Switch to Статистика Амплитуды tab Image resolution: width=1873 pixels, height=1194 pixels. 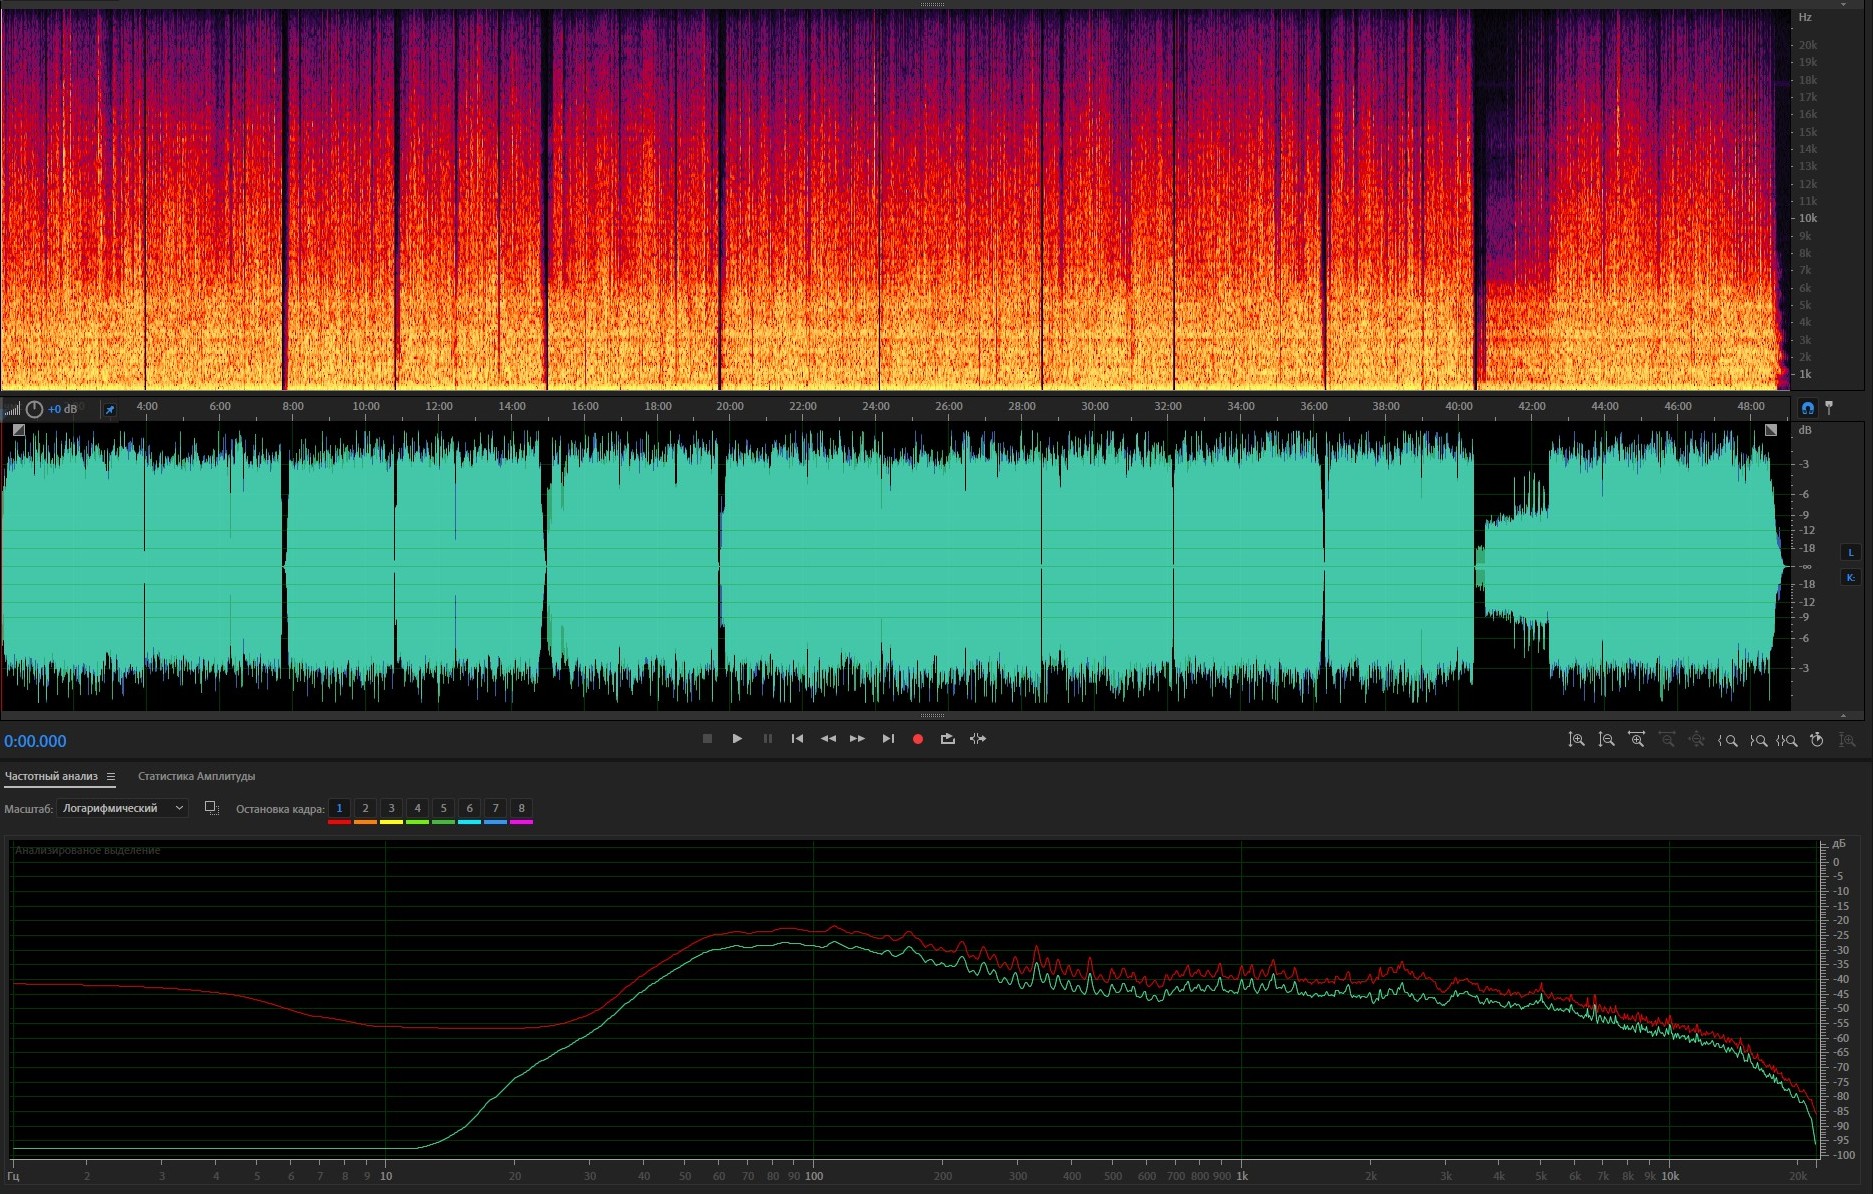point(196,776)
